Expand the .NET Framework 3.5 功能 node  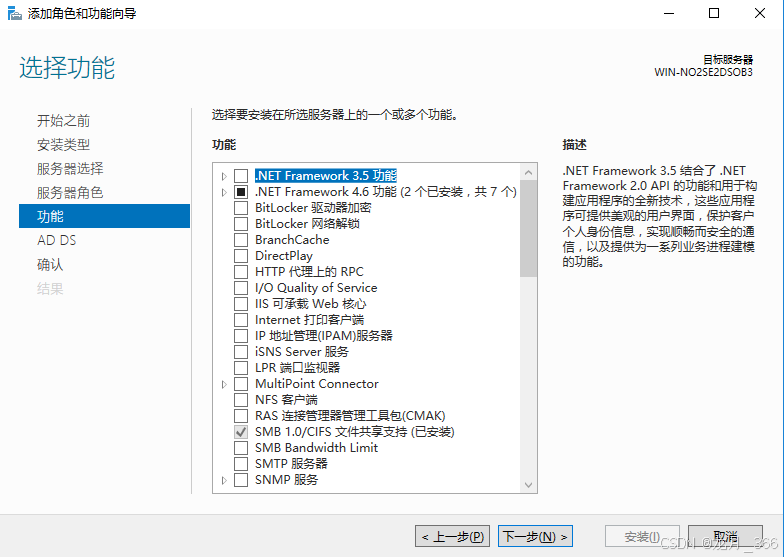coord(224,176)
